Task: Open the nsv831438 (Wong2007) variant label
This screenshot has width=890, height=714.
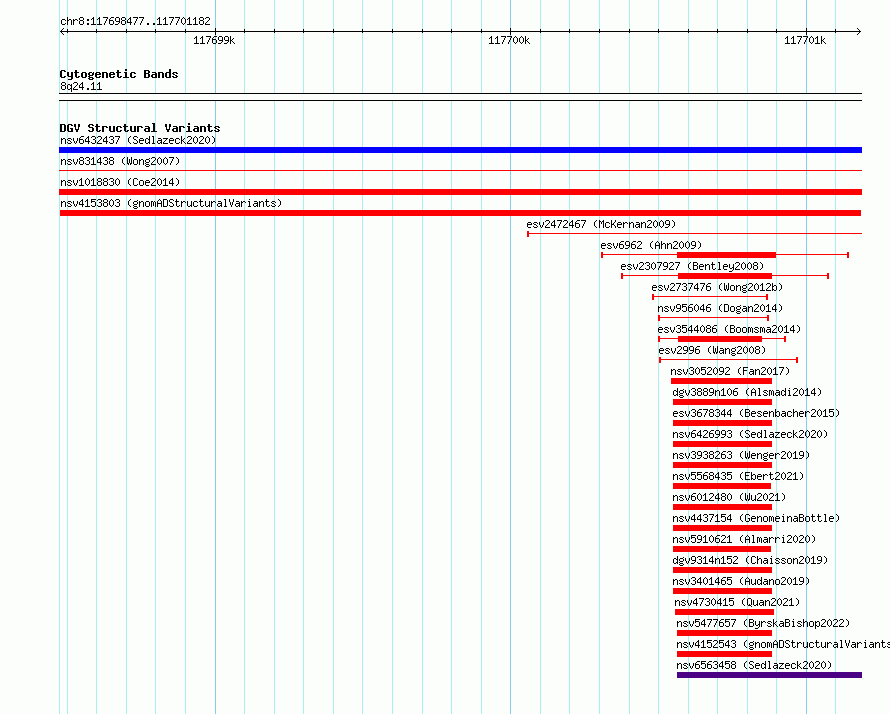Action: 120,161
